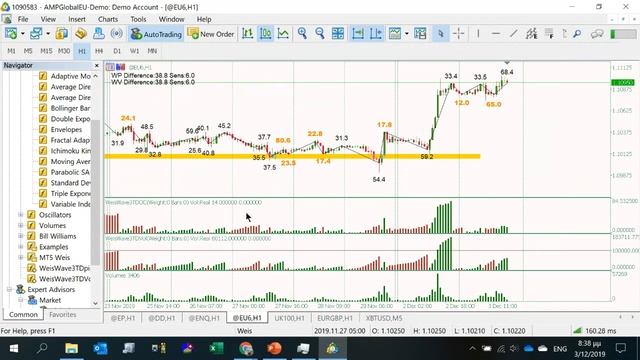Image resolution: width=640 pixels, height=360 pixels.
Task: Switch to the @EP,H1 chart tab
Action: [123, 318]
